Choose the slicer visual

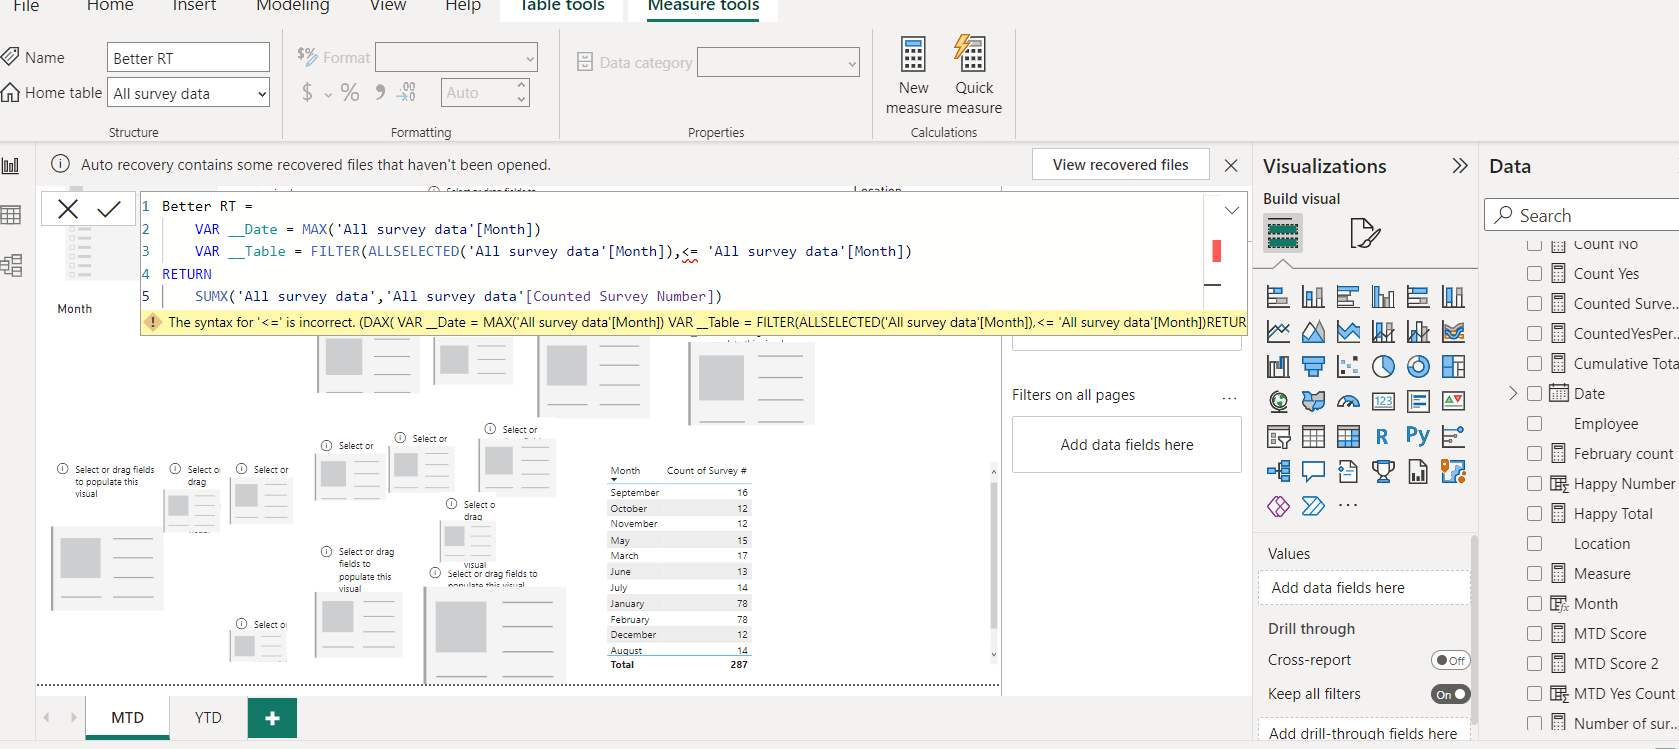click(1278, 436)
